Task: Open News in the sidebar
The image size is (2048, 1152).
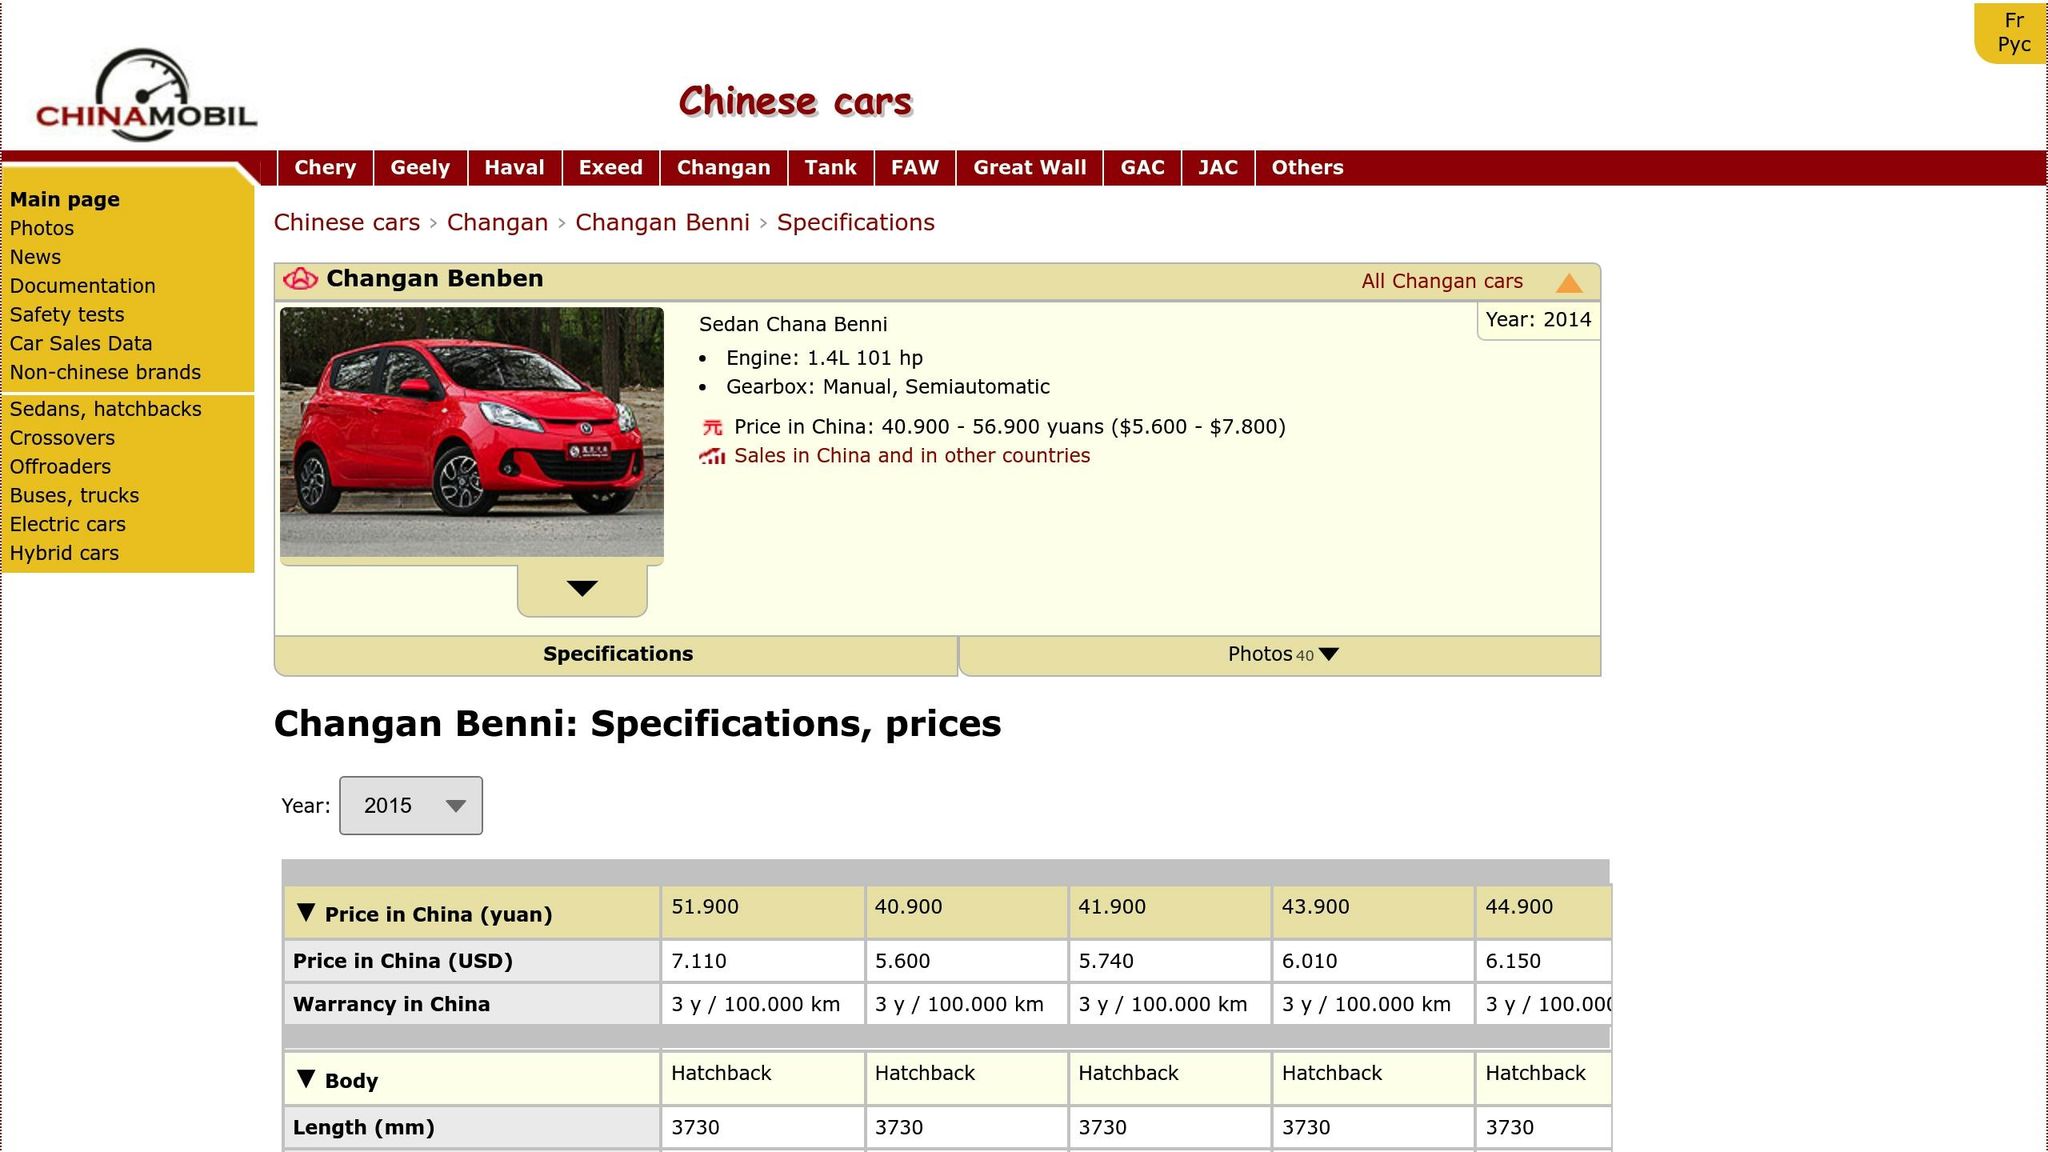Action: coord(35,258)
